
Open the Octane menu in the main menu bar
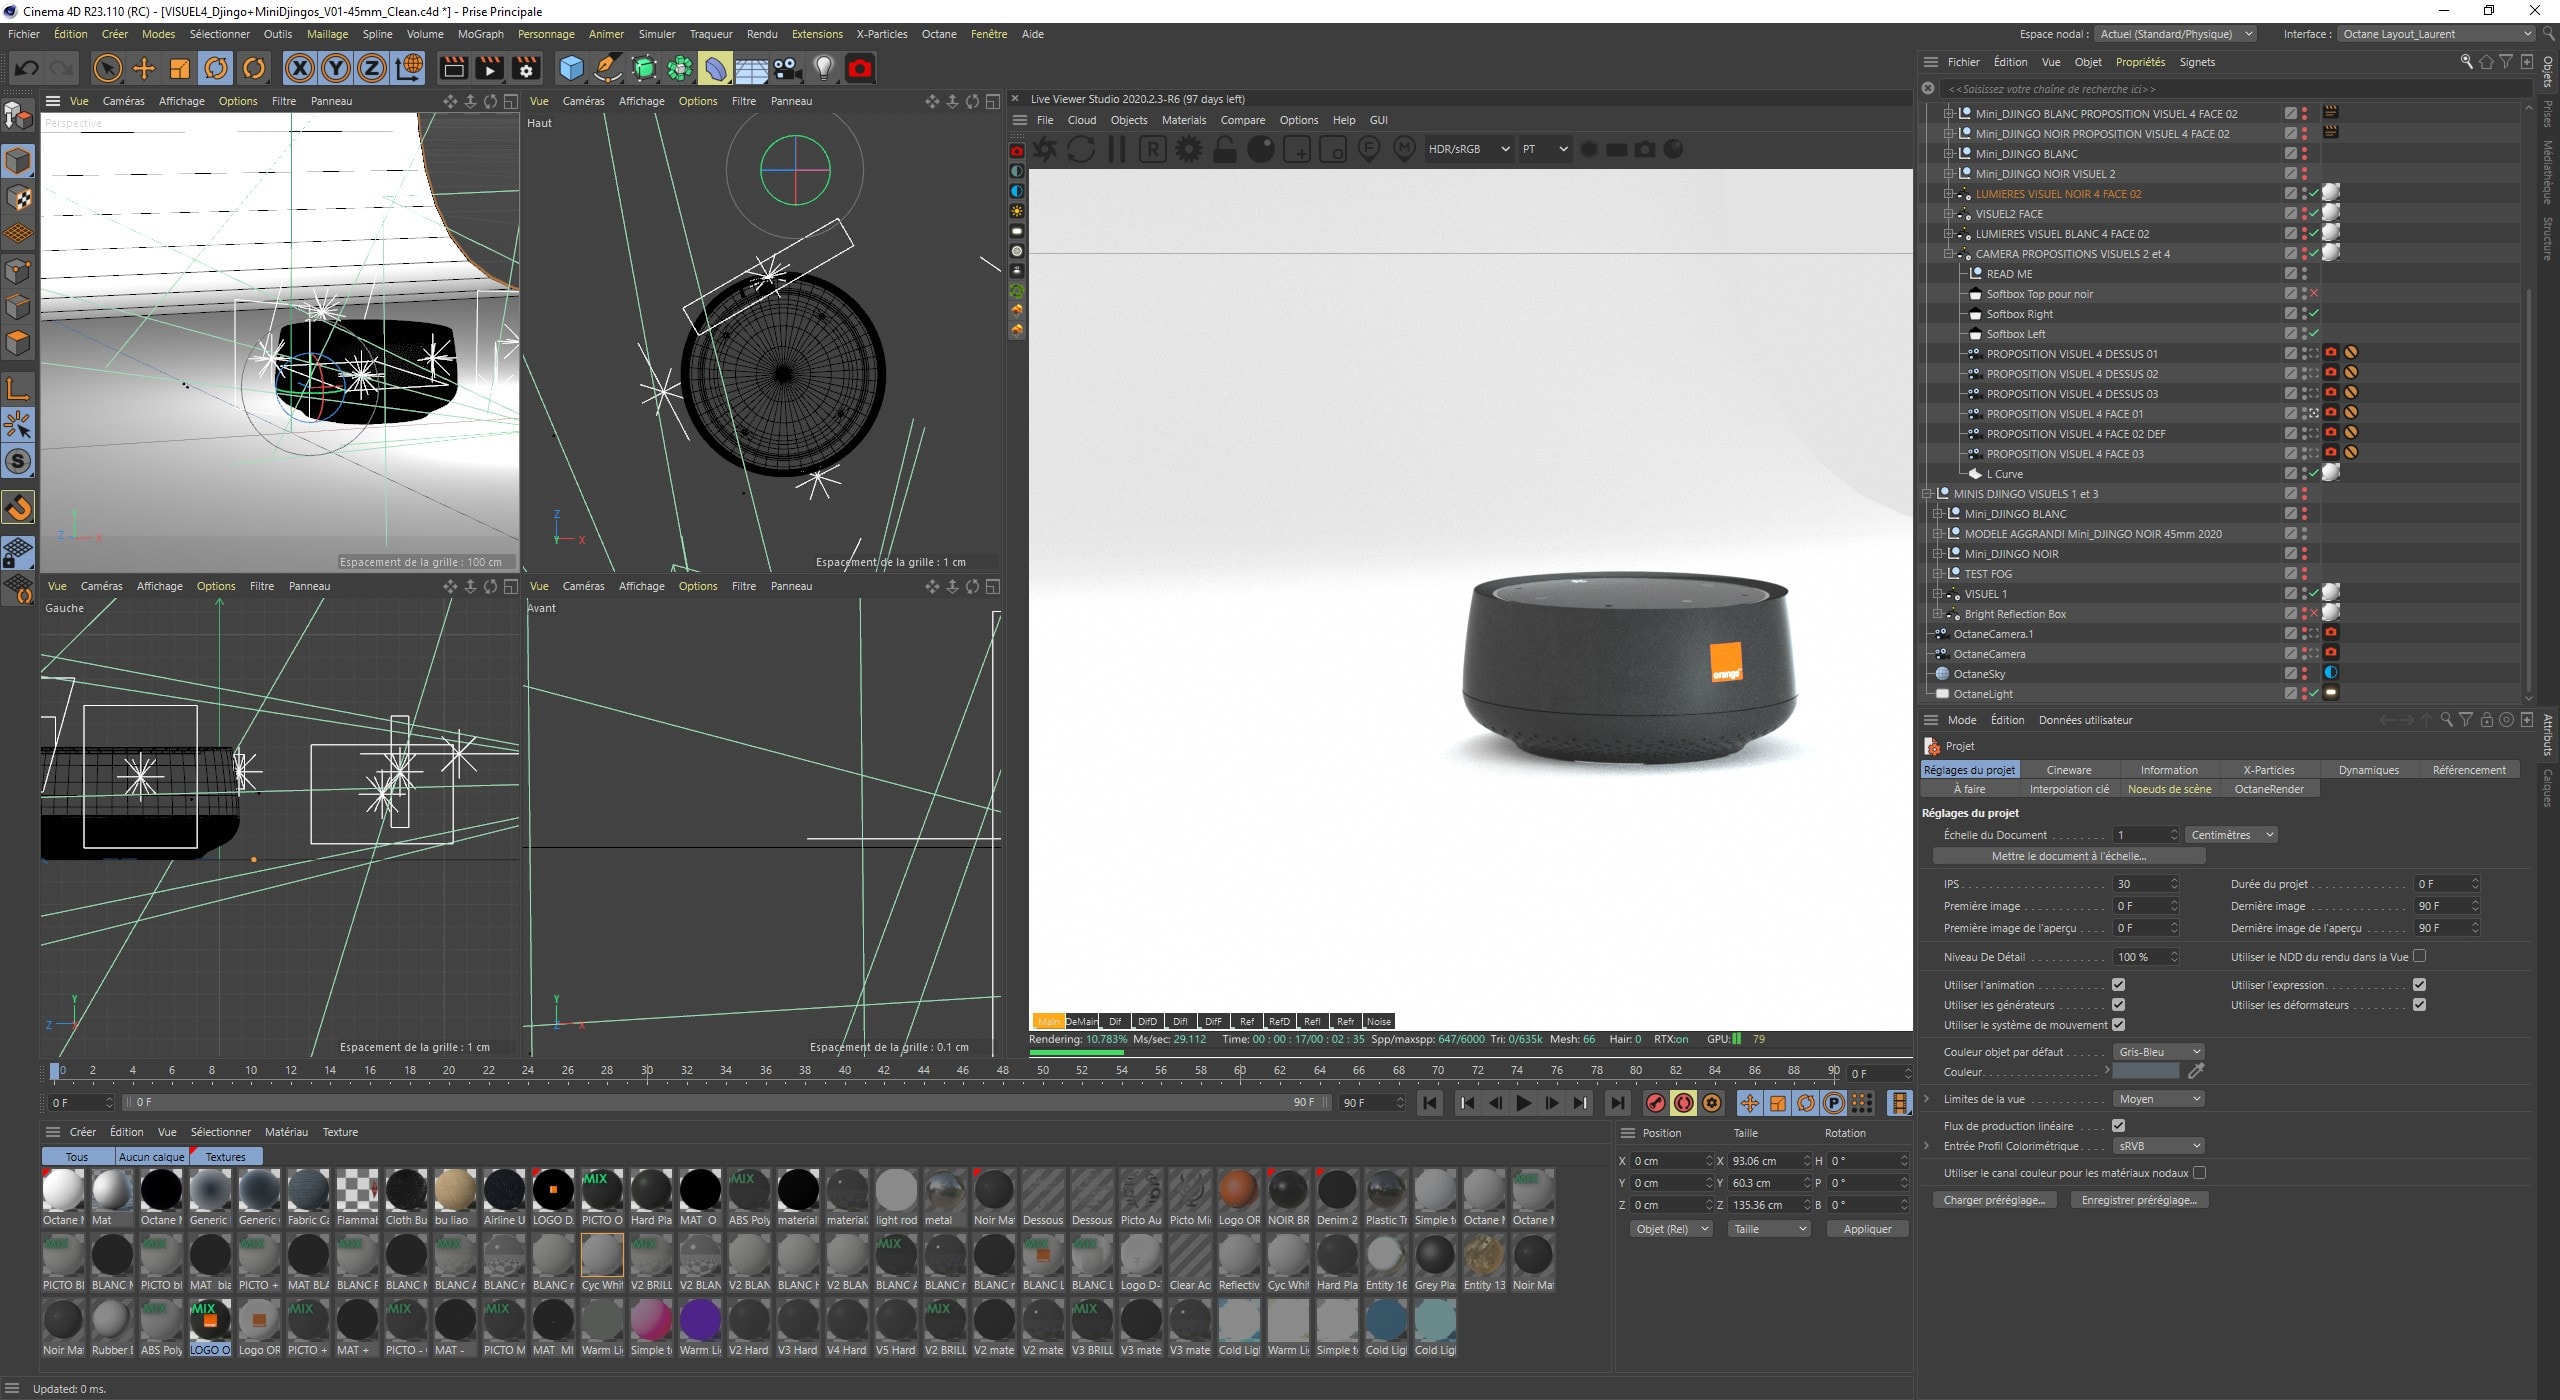[x=938, y=34]
